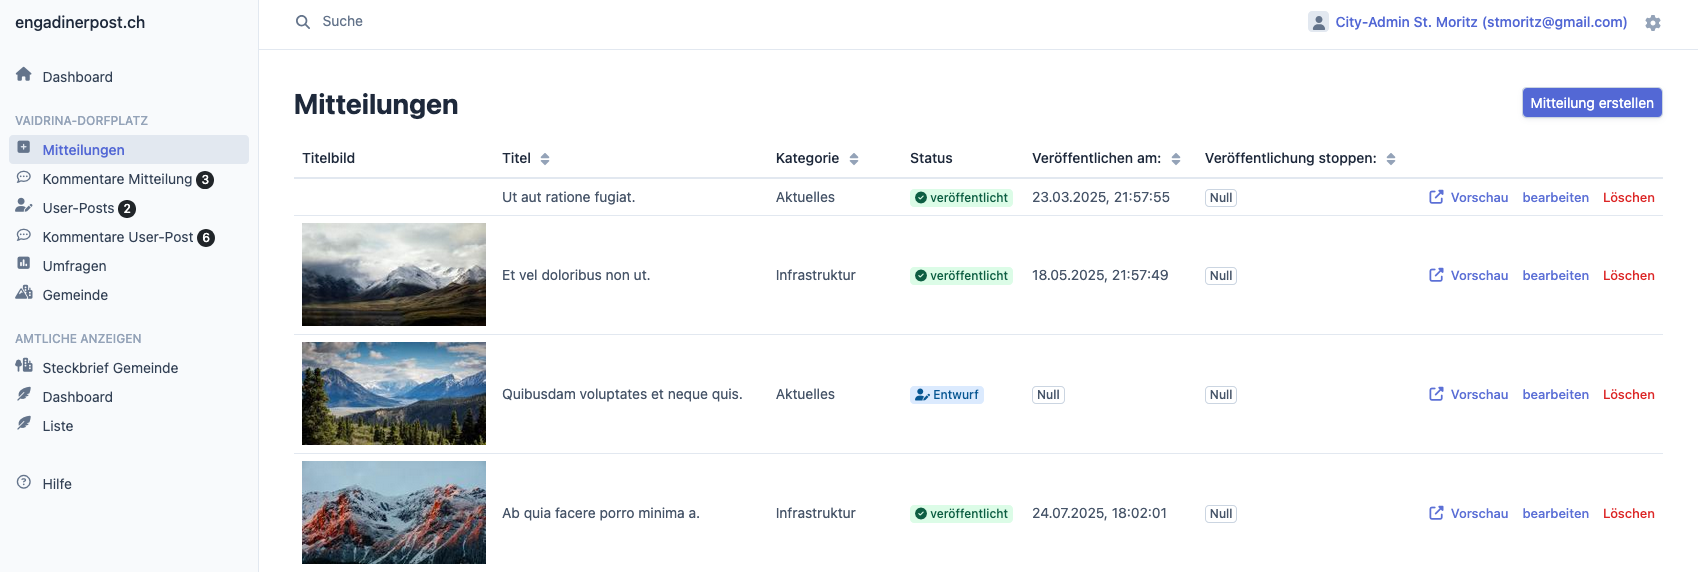The width and height of the screenshot is (1698, 572).
Task: Click the settings gear icon
Action: point(1652,22)
